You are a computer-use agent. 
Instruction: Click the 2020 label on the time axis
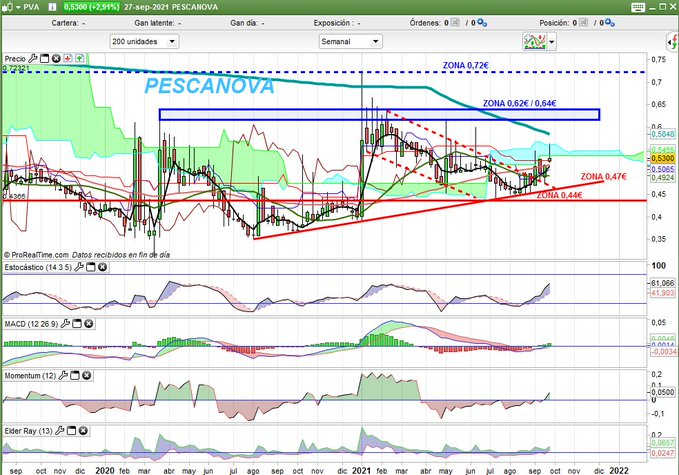tap(105, 470)
